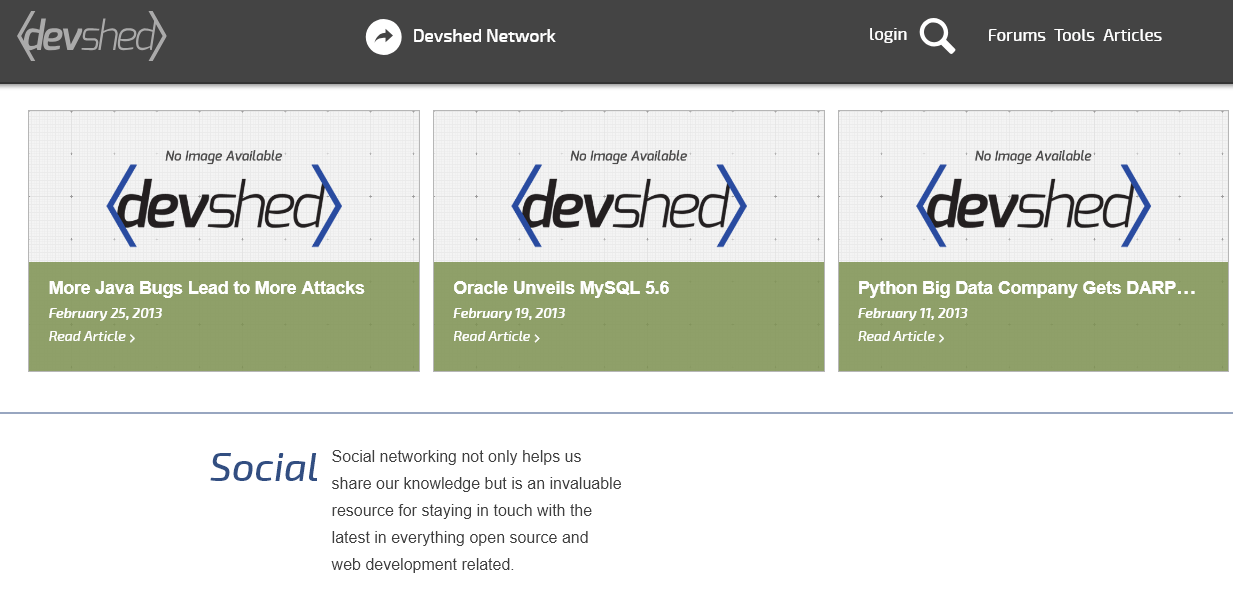Go to Articles in the top navigation
The width and height of the screenshot is (1233, 600).
1132,35
